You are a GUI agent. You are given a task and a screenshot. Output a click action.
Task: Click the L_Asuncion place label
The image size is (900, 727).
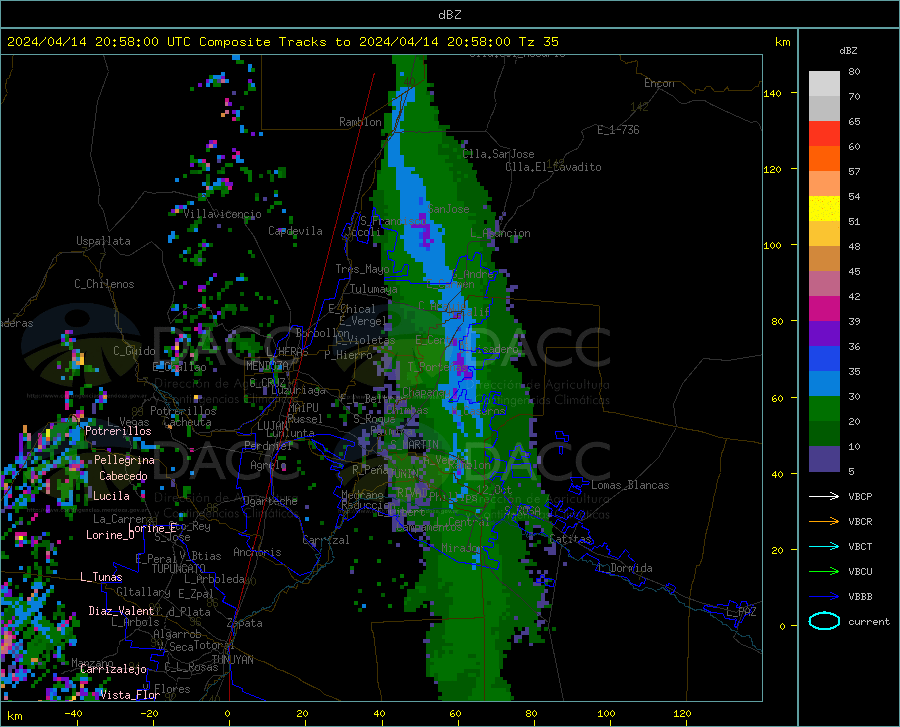pyautogui.click(x=501, y=233)
